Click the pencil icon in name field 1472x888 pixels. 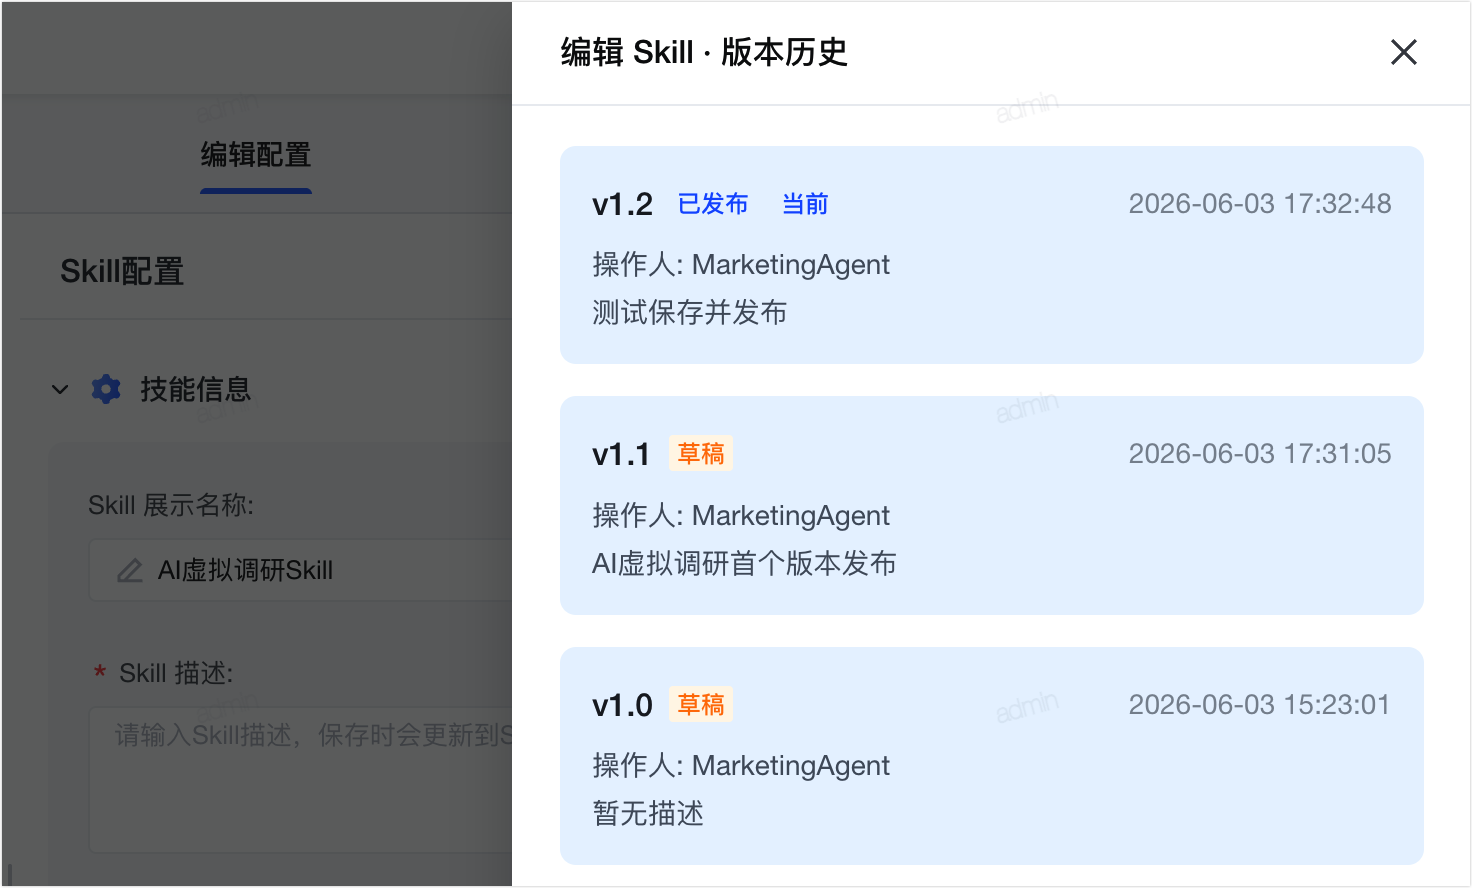[130, 571]
